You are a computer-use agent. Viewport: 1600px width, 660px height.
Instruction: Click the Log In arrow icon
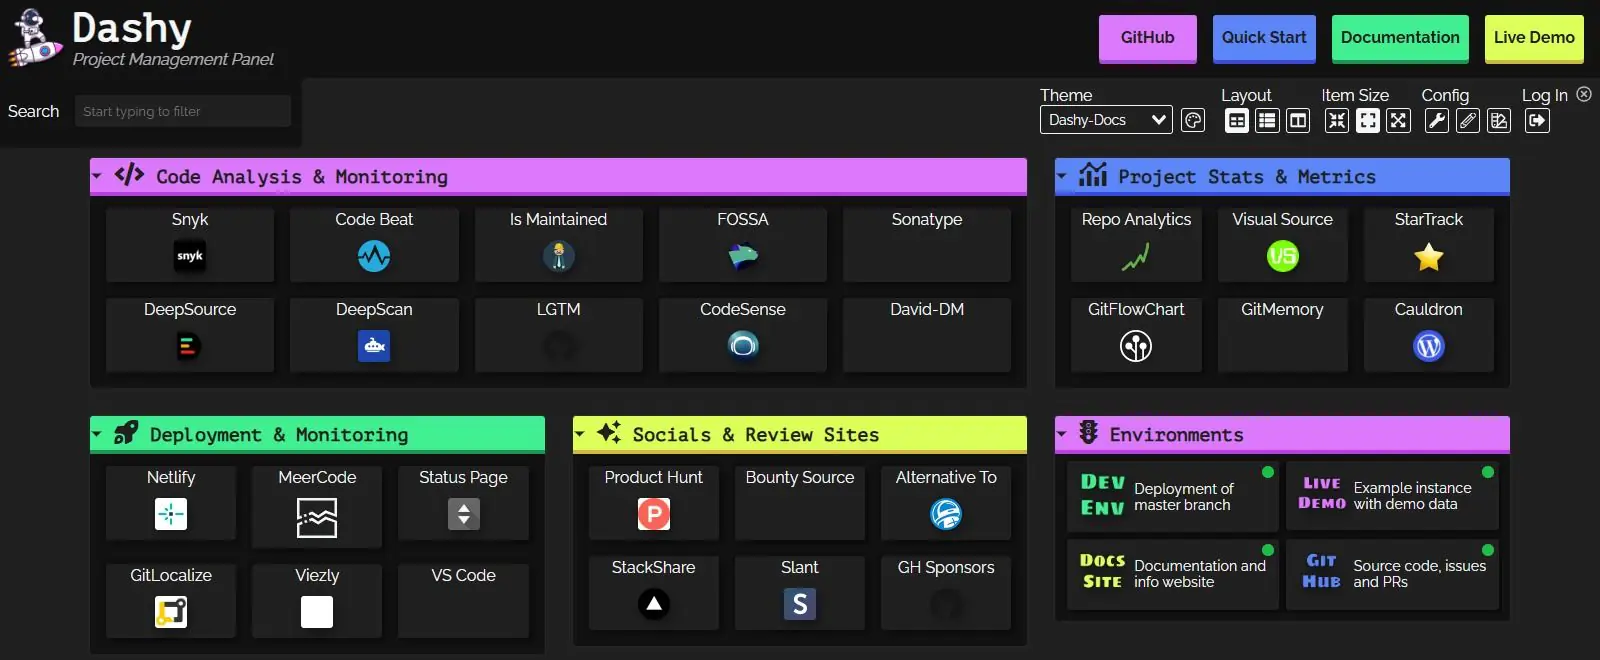[1538, 121]
